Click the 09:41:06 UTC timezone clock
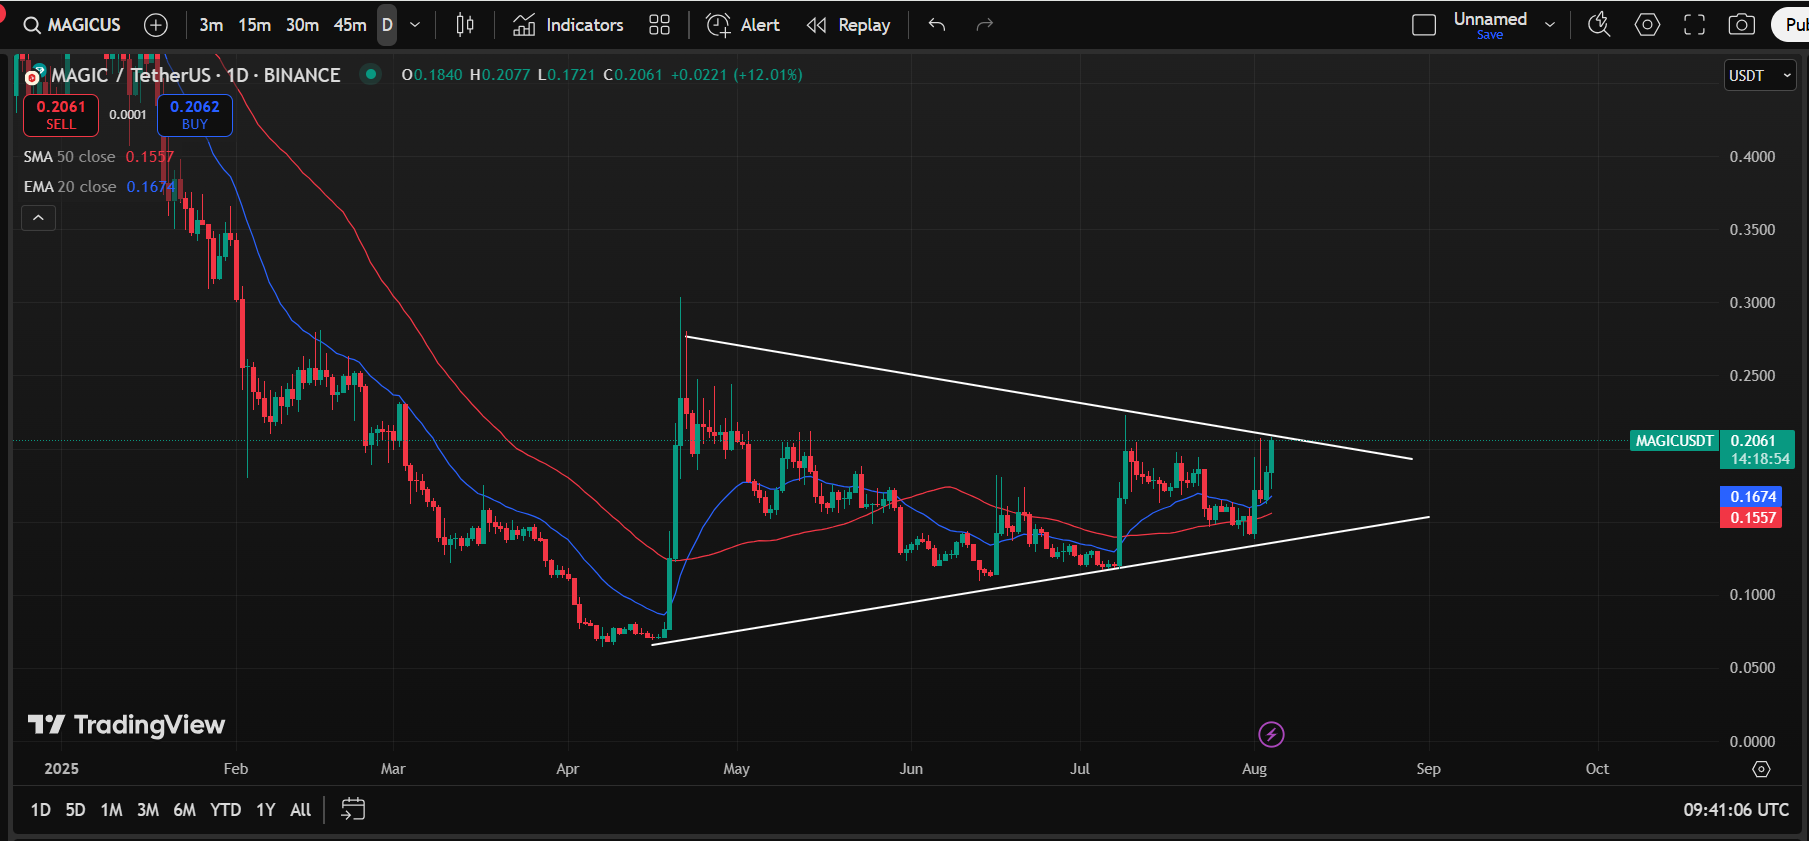 pyautogui.click(x=1736, y=810)
